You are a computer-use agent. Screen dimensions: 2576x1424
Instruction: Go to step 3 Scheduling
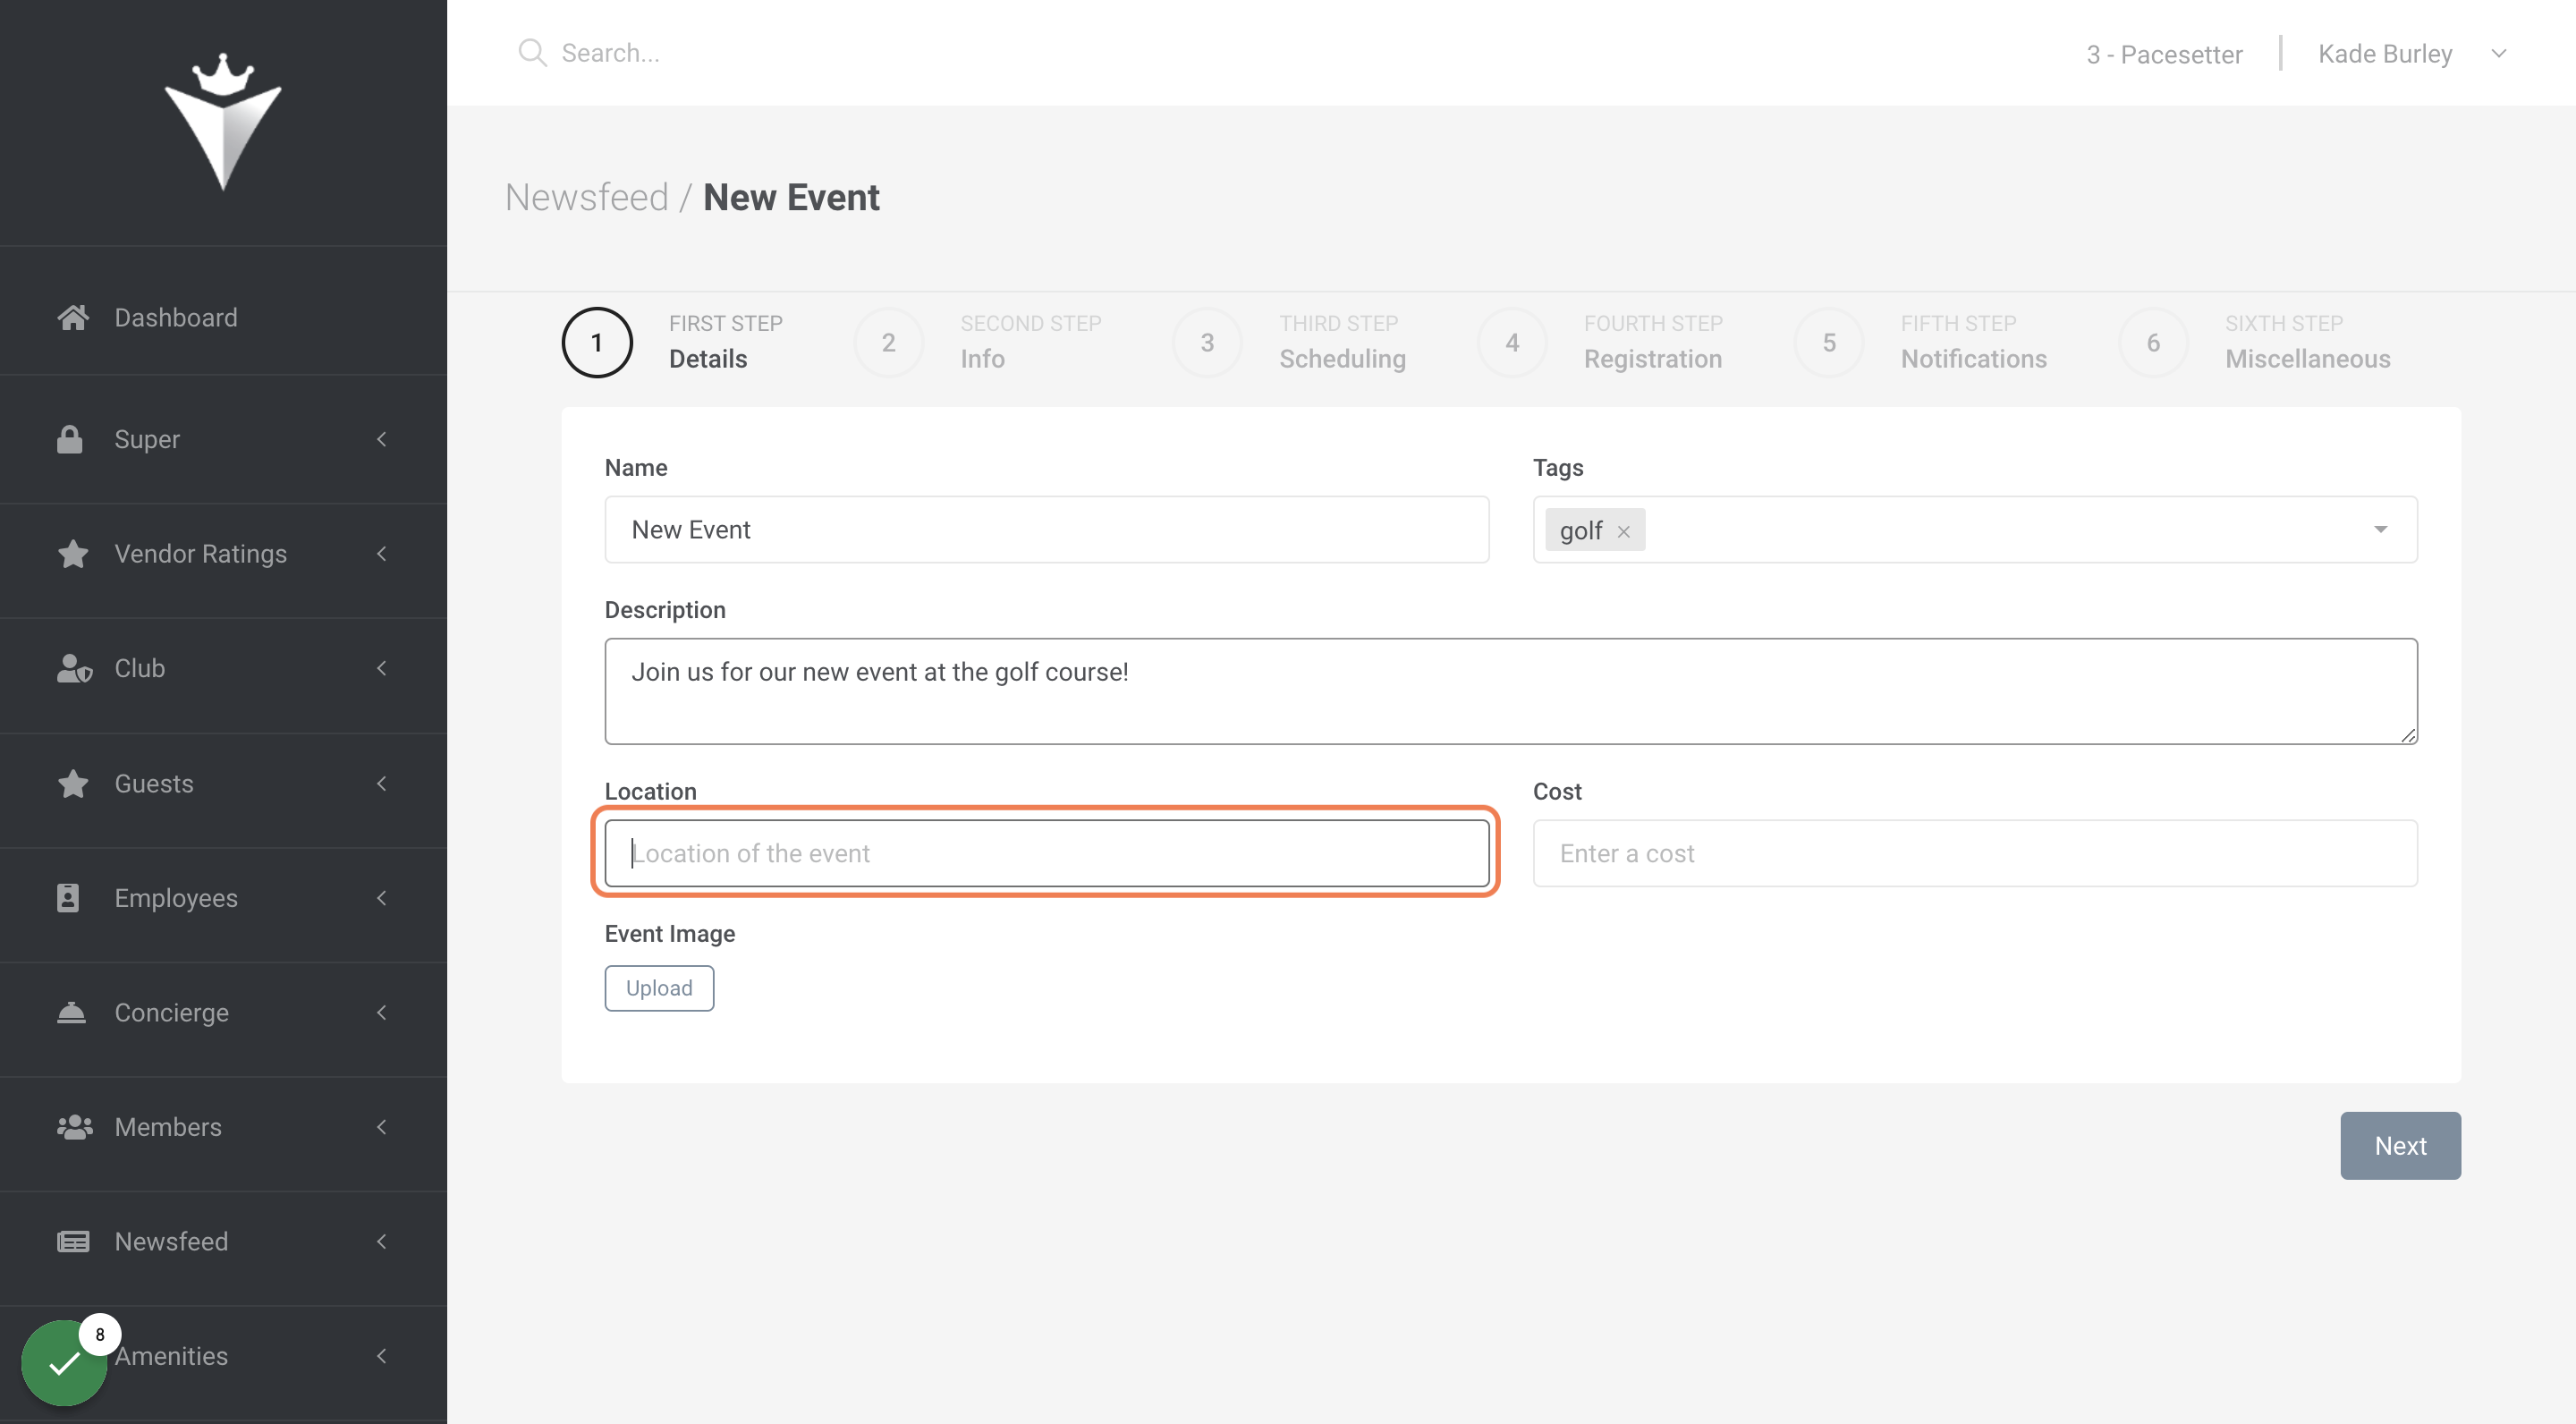point(1288,342)
